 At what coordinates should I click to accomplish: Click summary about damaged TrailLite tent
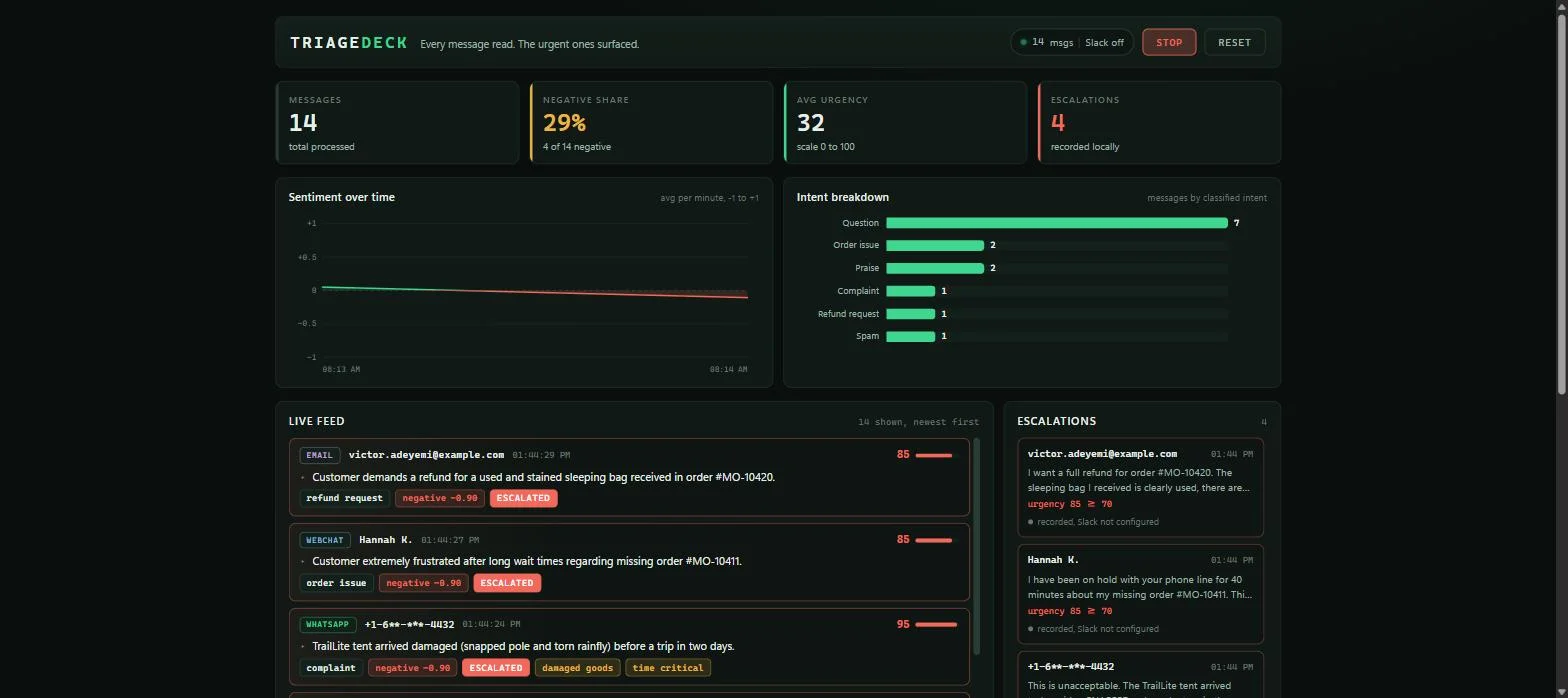click(x=523, y=646)
